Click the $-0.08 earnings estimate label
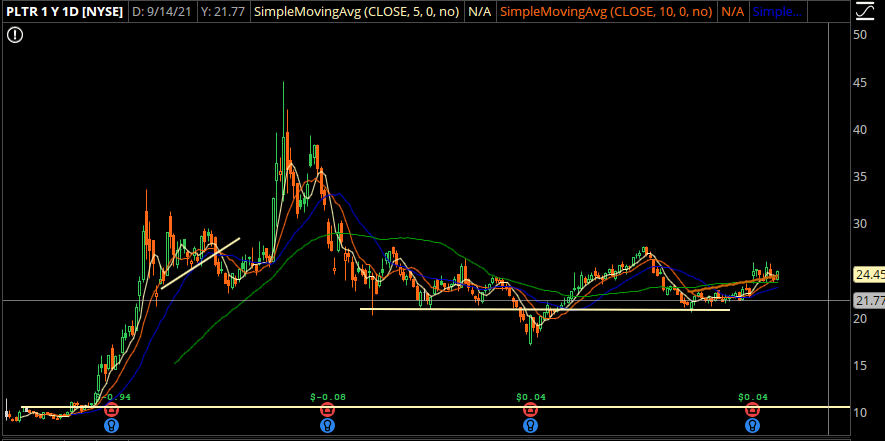Image resolution: width=885 pixels, height=441 pixels. pos(328,397)
